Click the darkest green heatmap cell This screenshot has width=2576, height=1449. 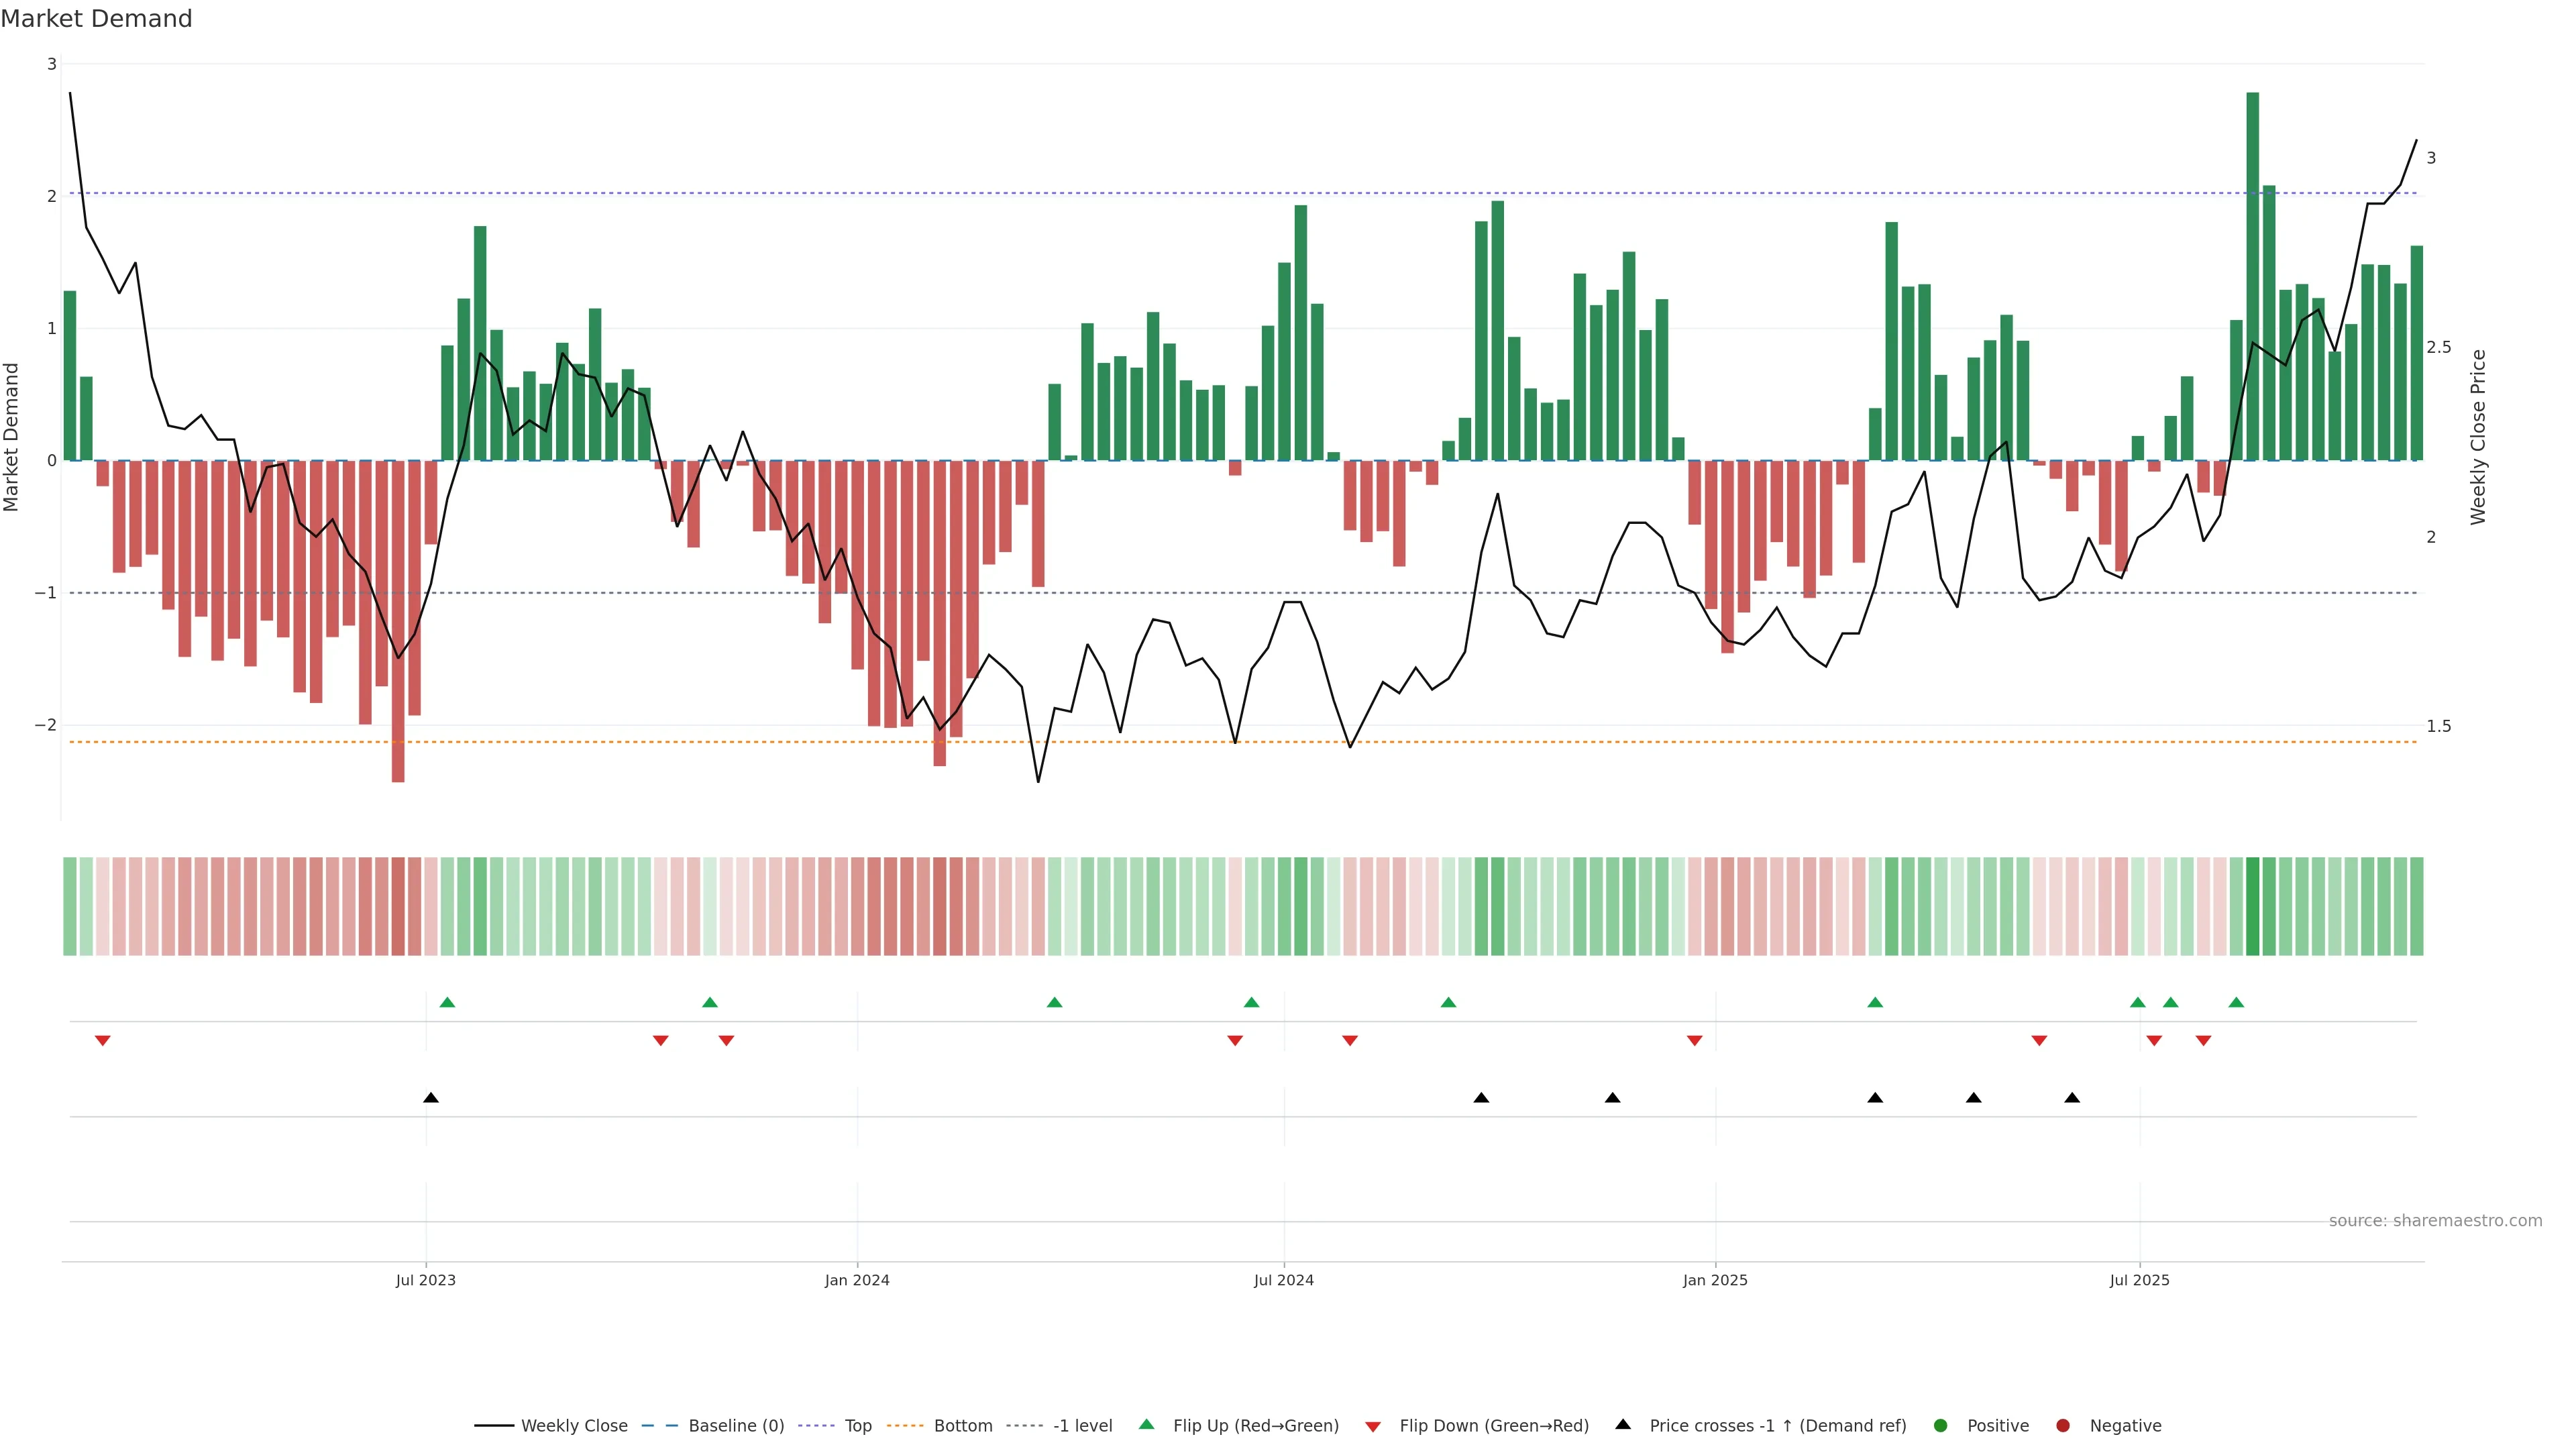click(2253, 906)
